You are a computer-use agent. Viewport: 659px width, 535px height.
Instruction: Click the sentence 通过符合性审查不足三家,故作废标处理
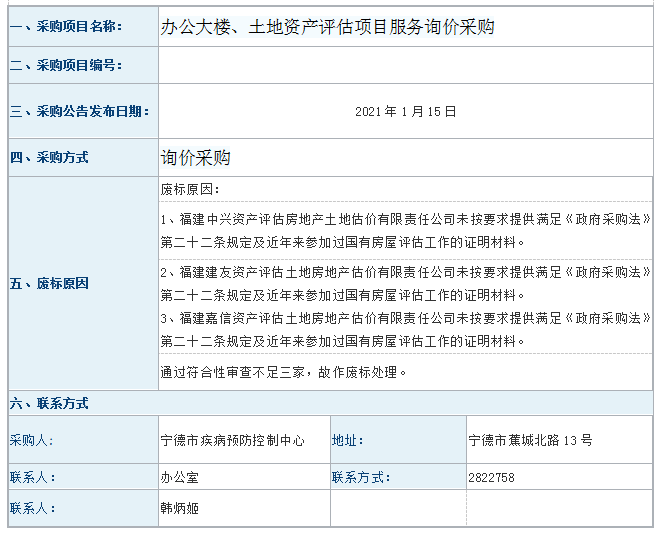(283, 372)
